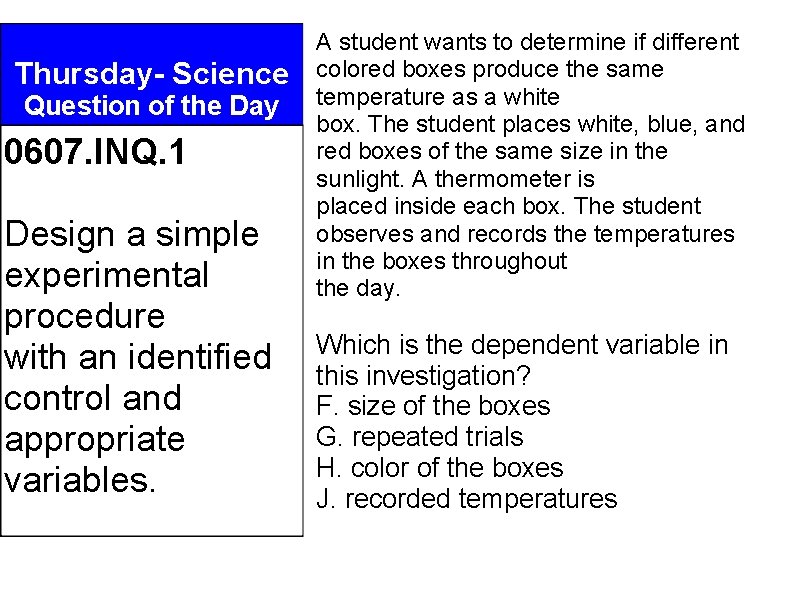Pick answer H, color of the boxes

pos(439,468)
